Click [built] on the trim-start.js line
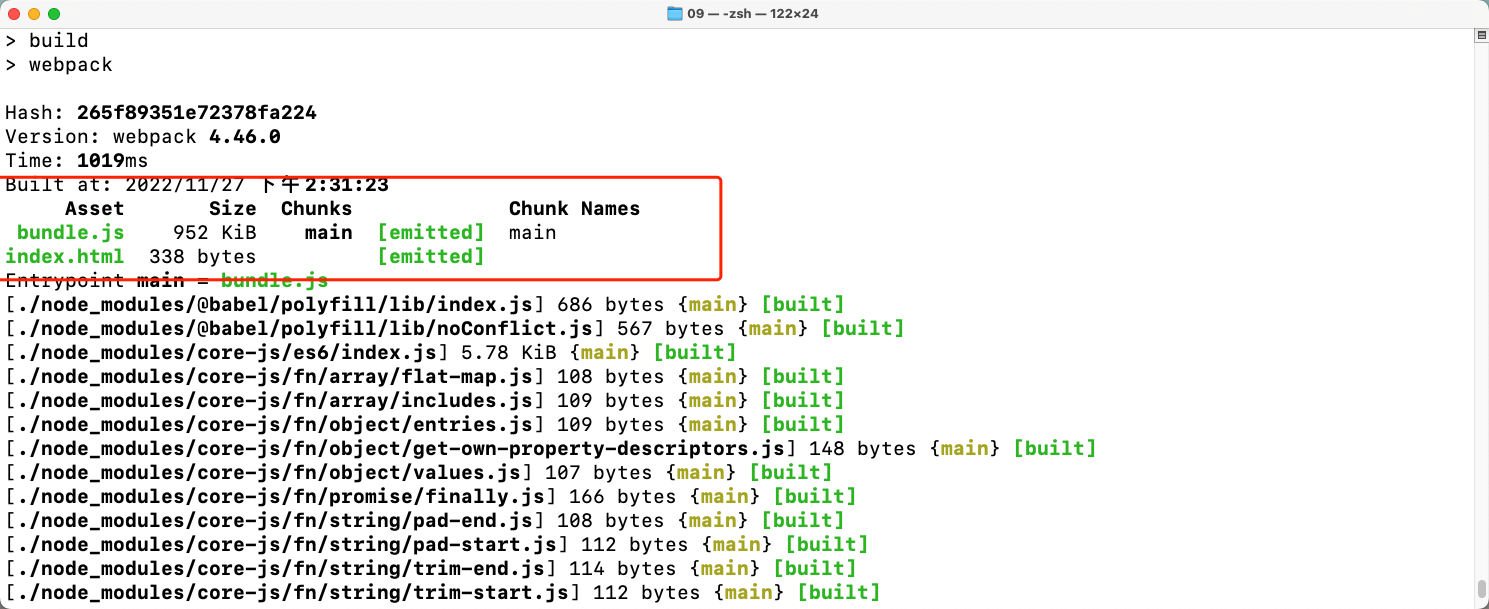This screenshot has width=1489, height=609. pos(839,593)
